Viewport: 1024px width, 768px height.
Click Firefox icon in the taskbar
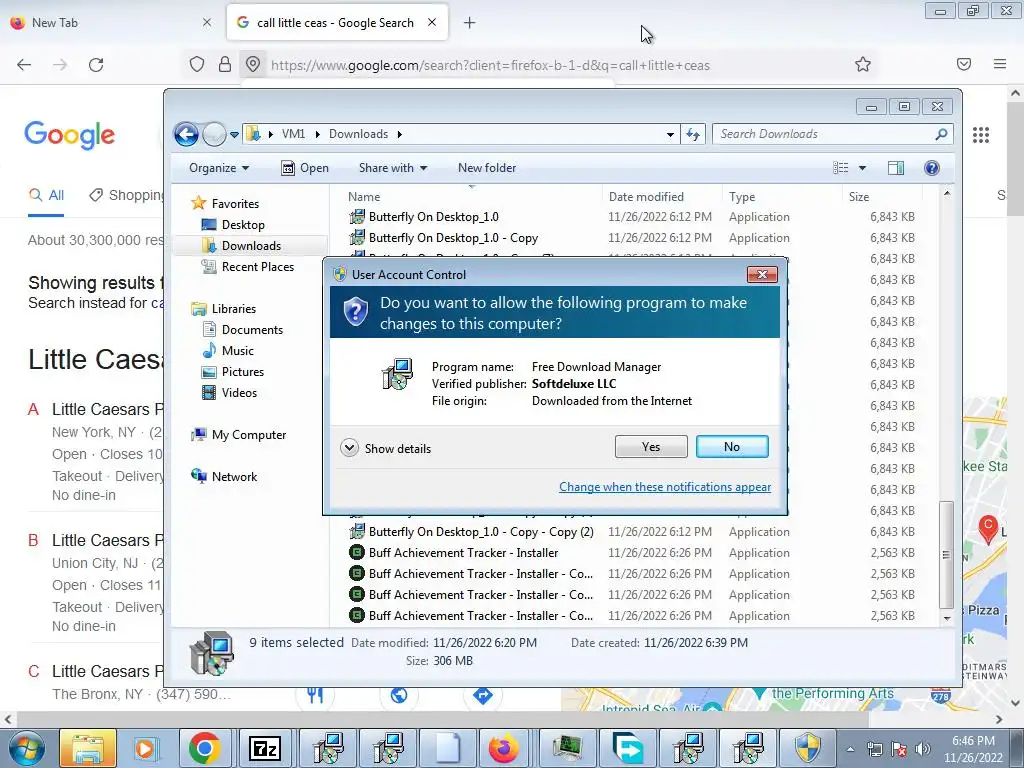click(504, 748)
